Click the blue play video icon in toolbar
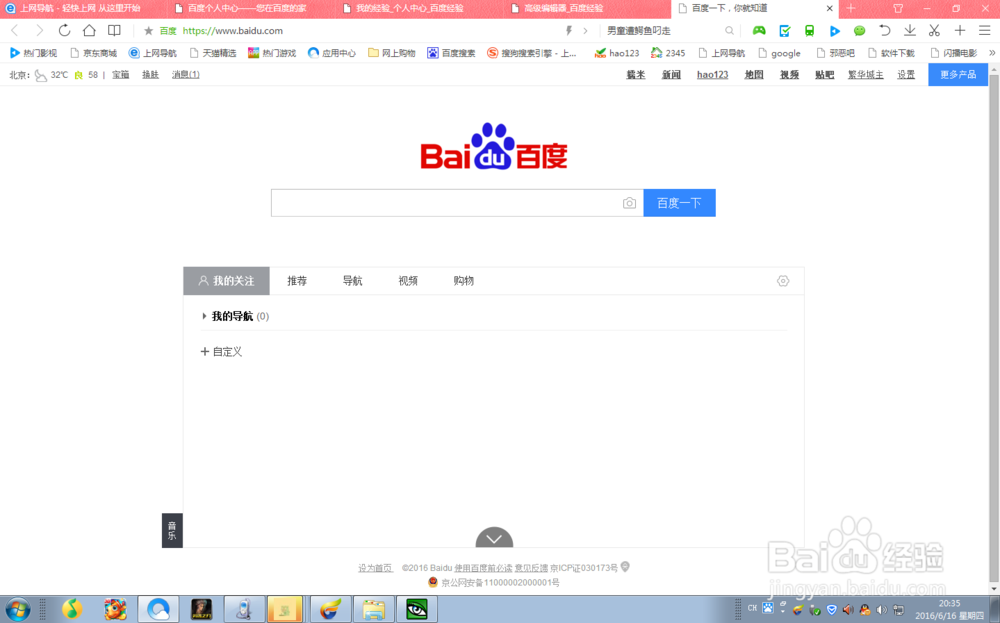This screenshot has width=1000, height=623. coord(834,31)
